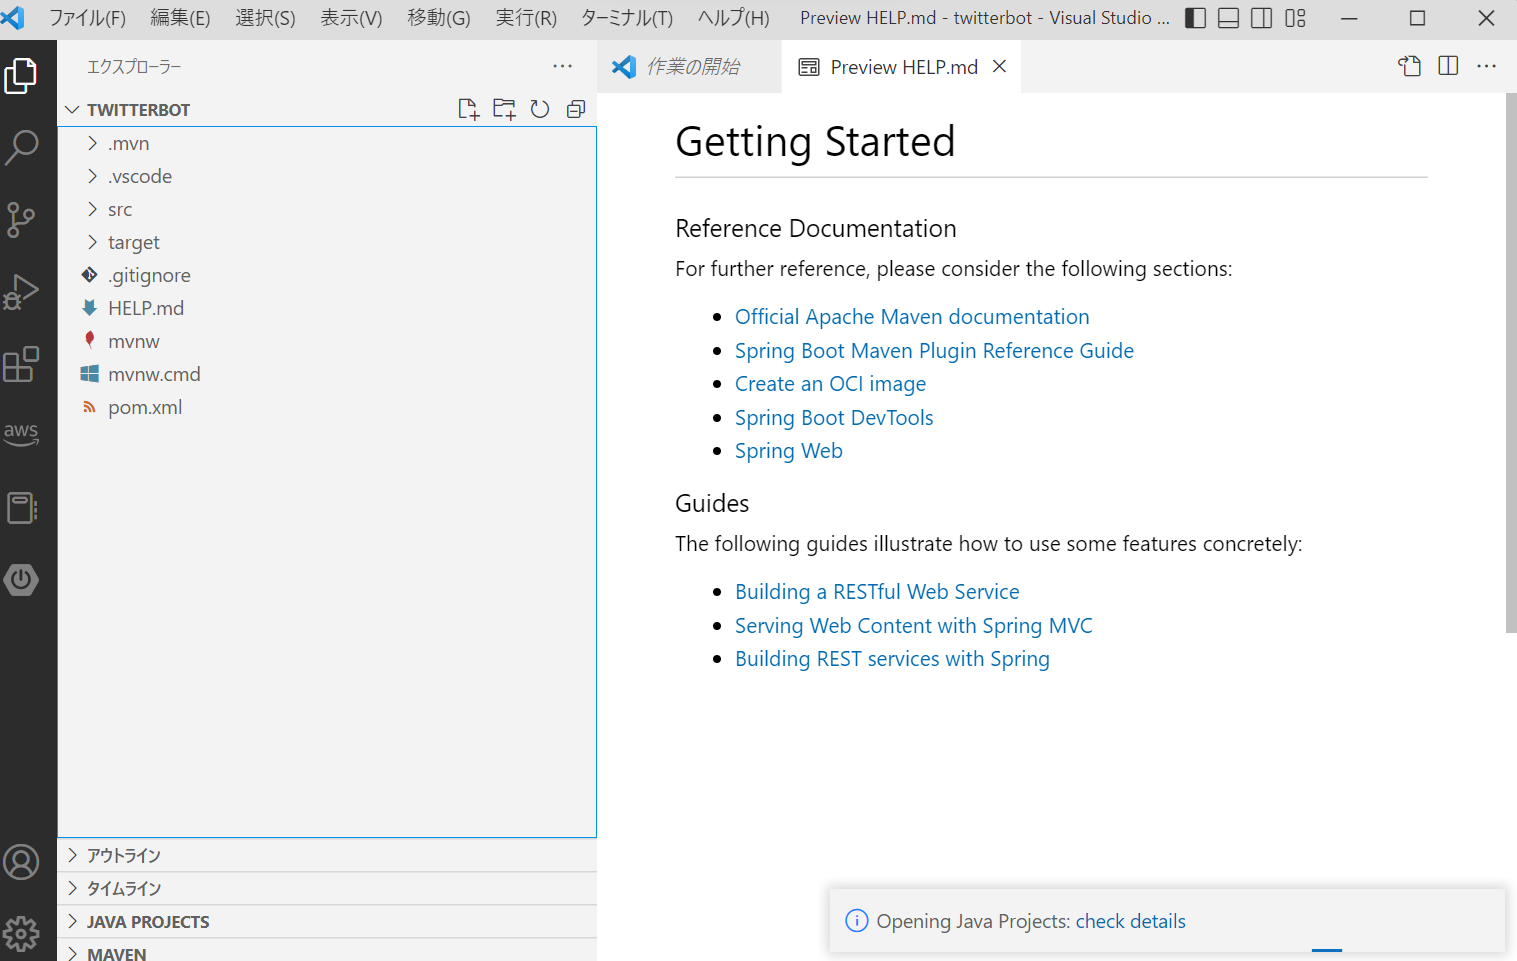The image size is (1517, 961).
Task: Expand the .mvn folder
Action: (x=327, y=143)
